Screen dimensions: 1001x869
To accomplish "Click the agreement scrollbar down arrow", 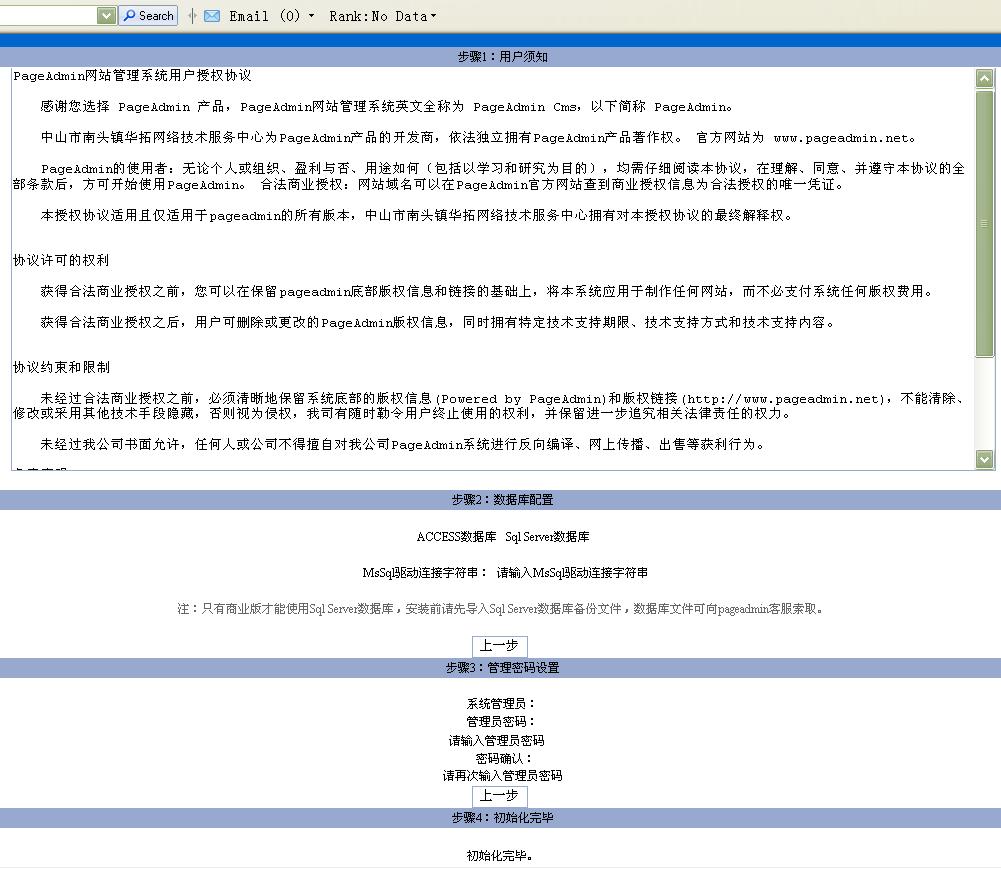I will coord(985,459).
